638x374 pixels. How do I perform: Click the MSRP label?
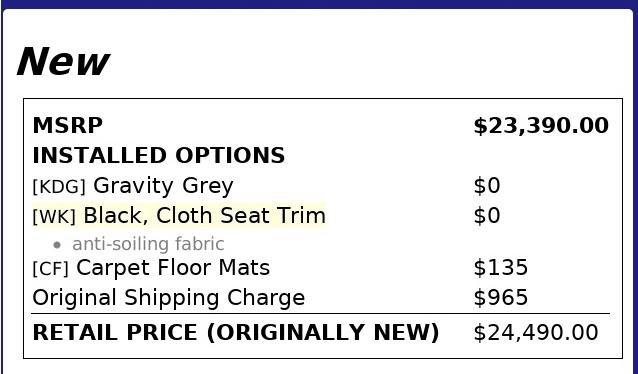[68, 125]
